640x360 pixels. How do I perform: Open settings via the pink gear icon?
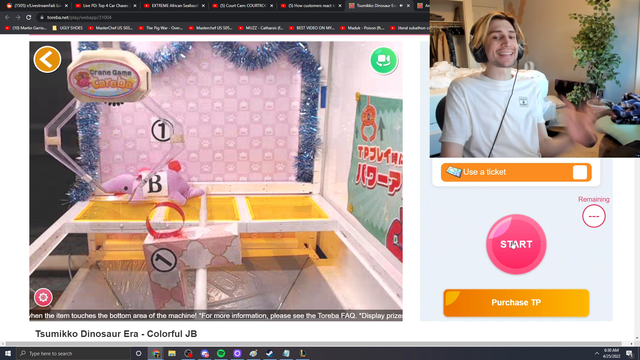[43, 297]
